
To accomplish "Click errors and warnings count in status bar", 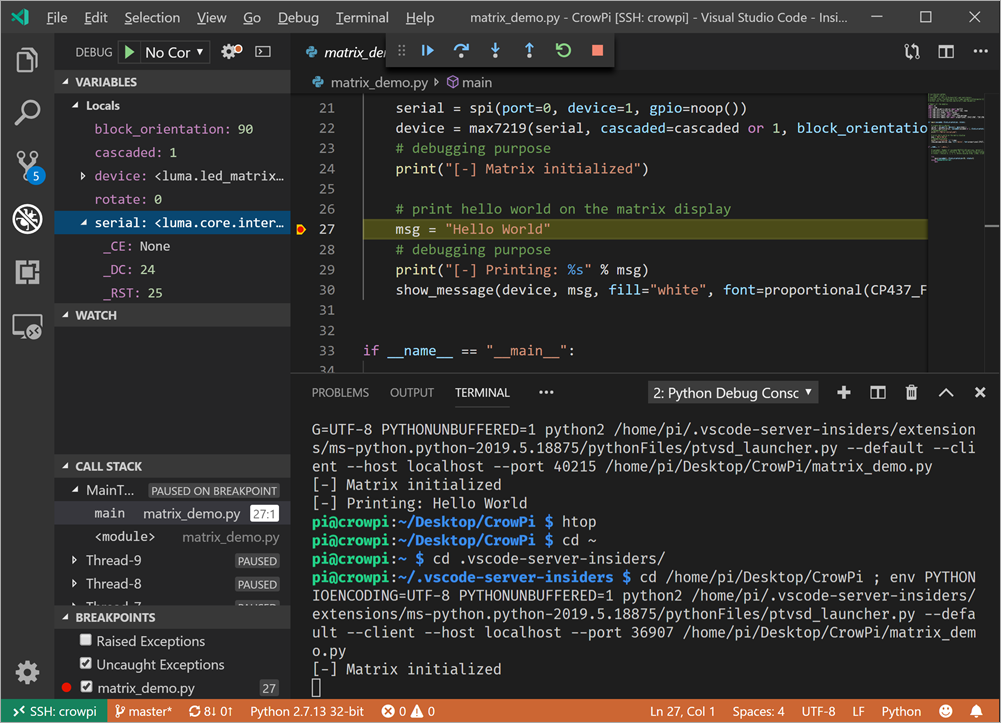I will 409,711.
